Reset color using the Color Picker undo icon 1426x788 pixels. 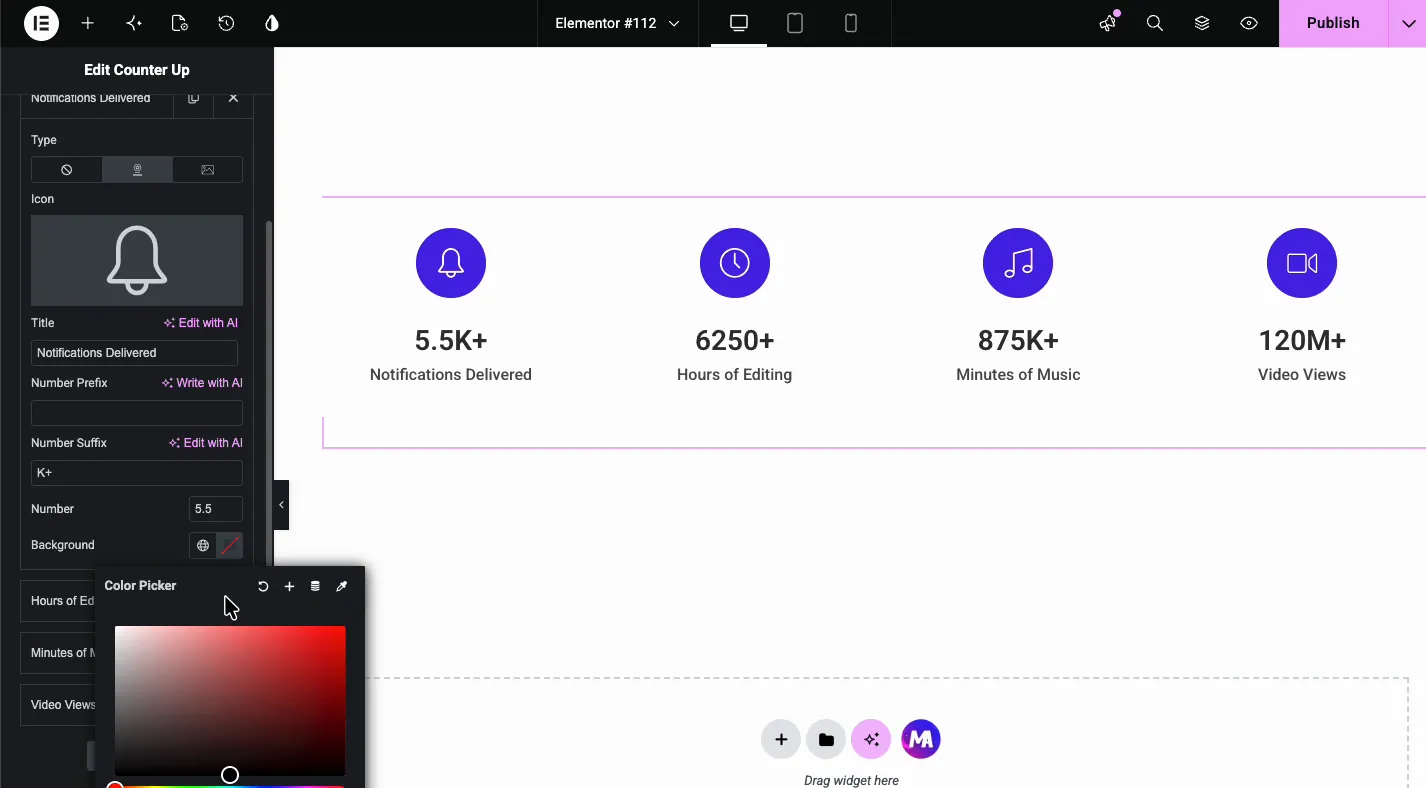pos(263,586)
